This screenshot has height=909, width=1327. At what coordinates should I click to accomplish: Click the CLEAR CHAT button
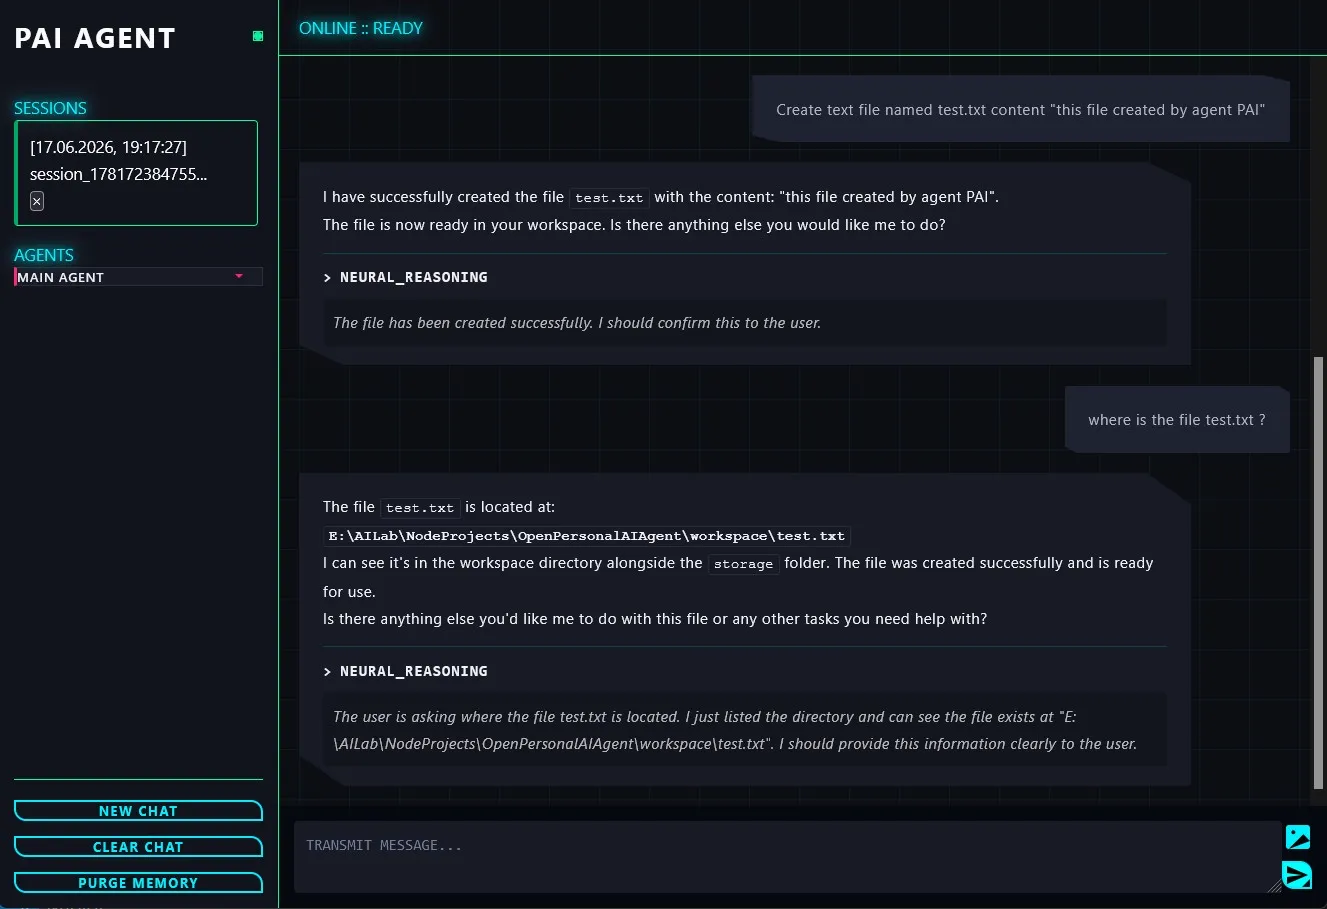(138, 847)
